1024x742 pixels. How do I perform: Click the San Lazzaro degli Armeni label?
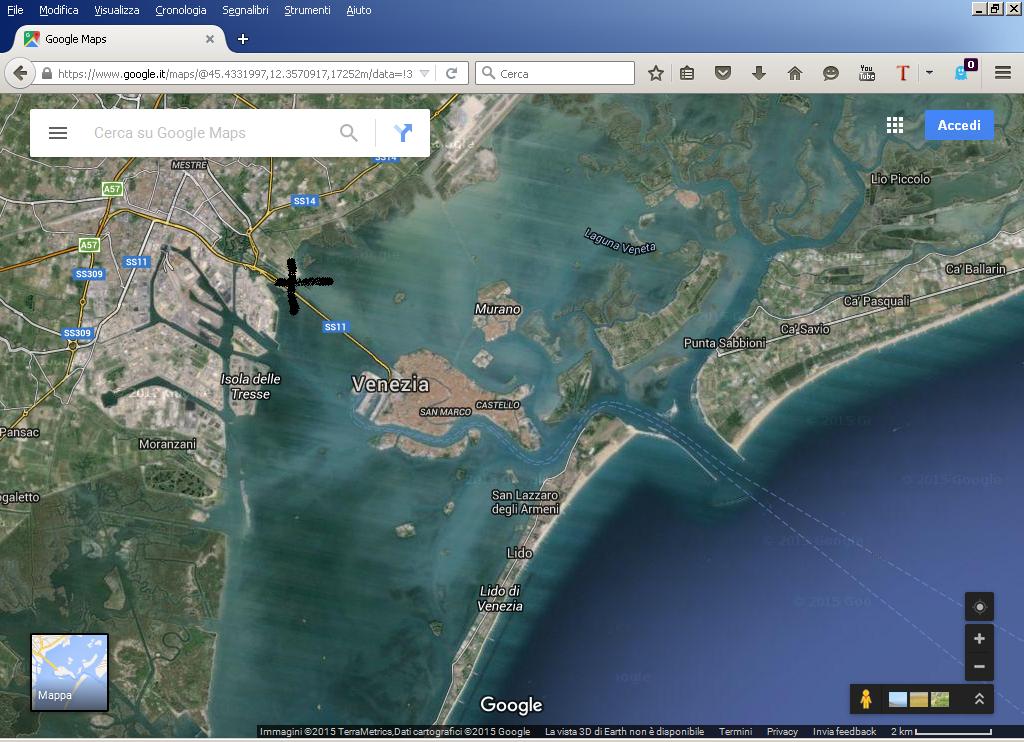pos(525,502)
